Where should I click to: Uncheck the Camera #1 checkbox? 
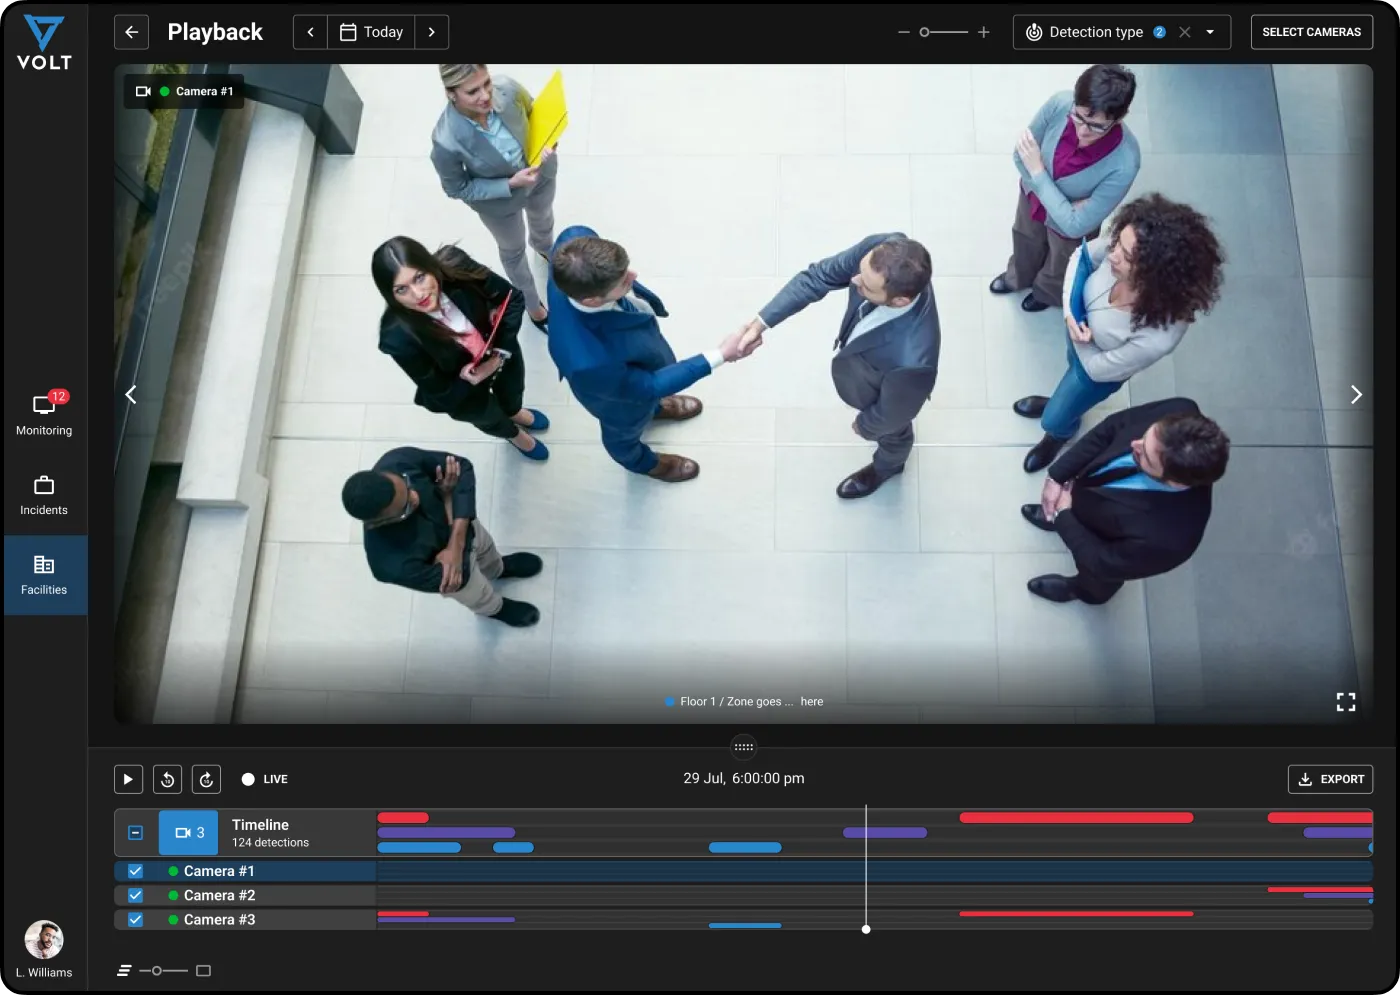136,871
